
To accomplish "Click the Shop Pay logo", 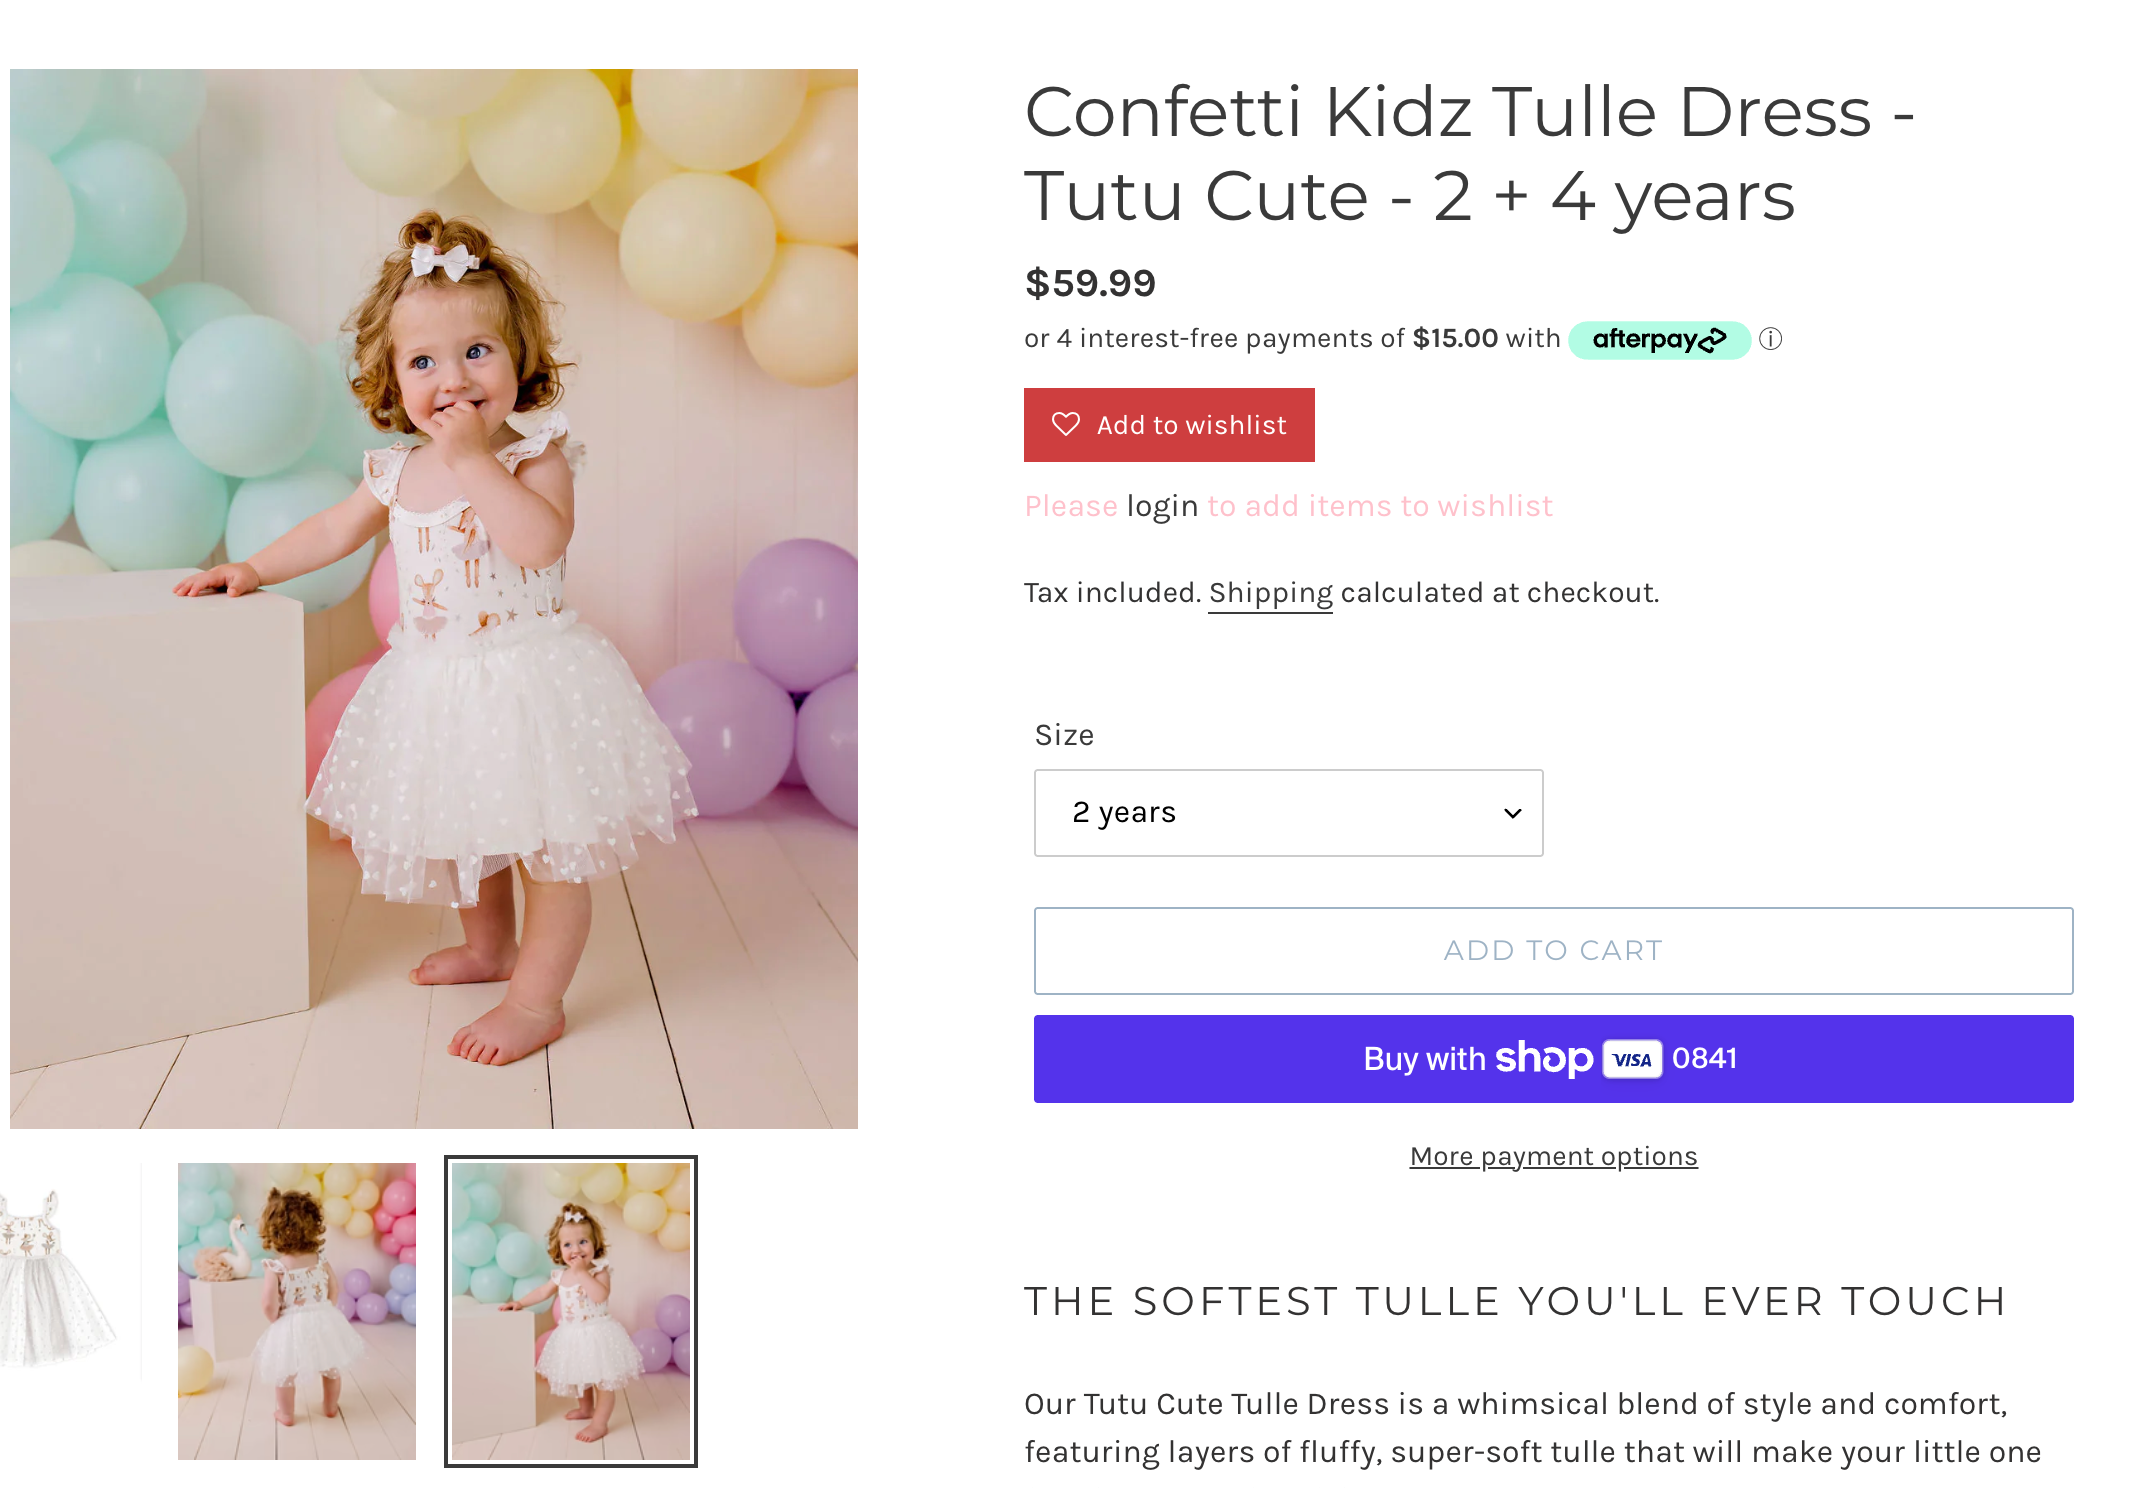I will pyautogui.click(x=1544, y=1058).
